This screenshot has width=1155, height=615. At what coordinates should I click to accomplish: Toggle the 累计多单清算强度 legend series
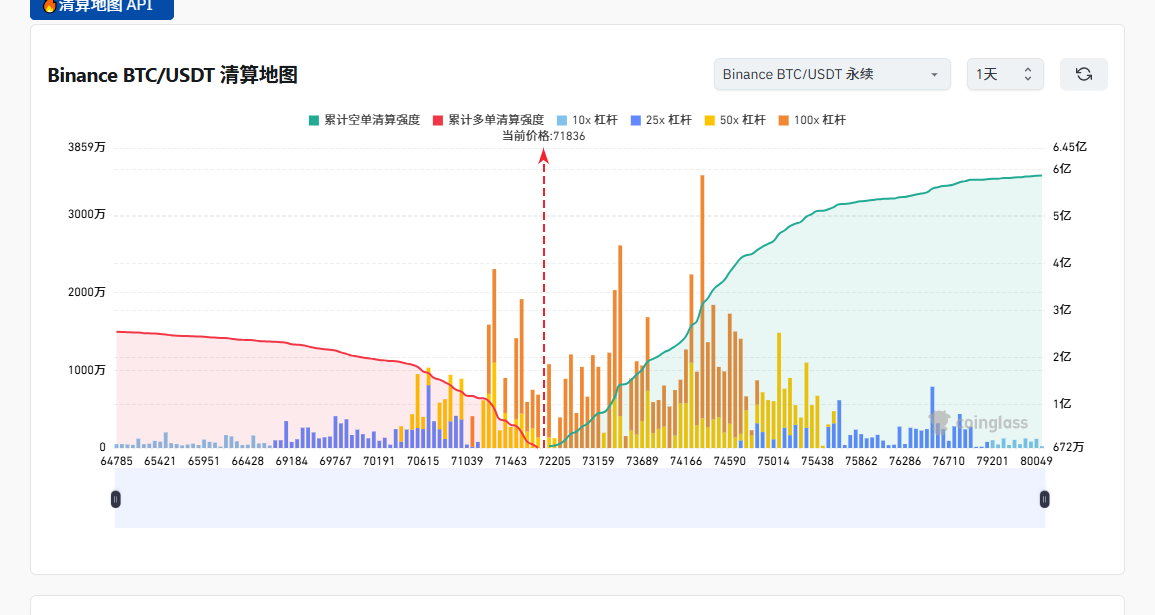pyautogui.click(x=488, y=120)
